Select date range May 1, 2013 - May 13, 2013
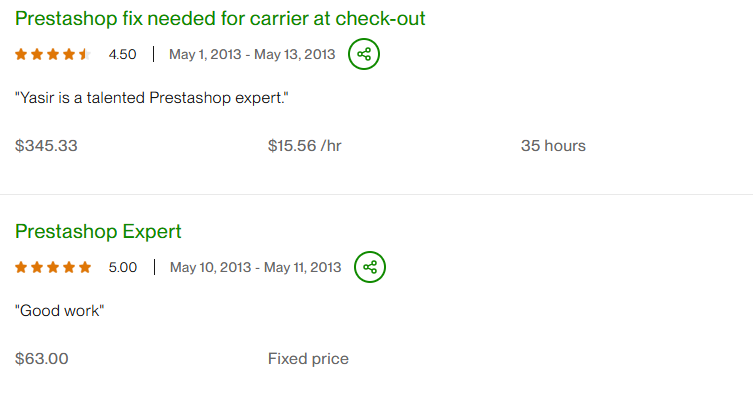Screen dimensions: 753x403 tap(252, 54)
